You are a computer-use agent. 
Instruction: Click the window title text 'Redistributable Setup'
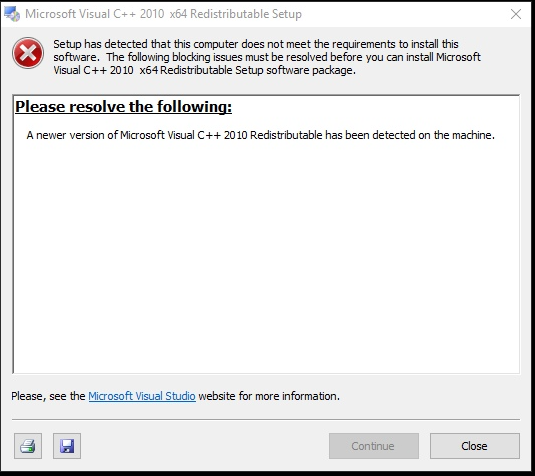246,14
